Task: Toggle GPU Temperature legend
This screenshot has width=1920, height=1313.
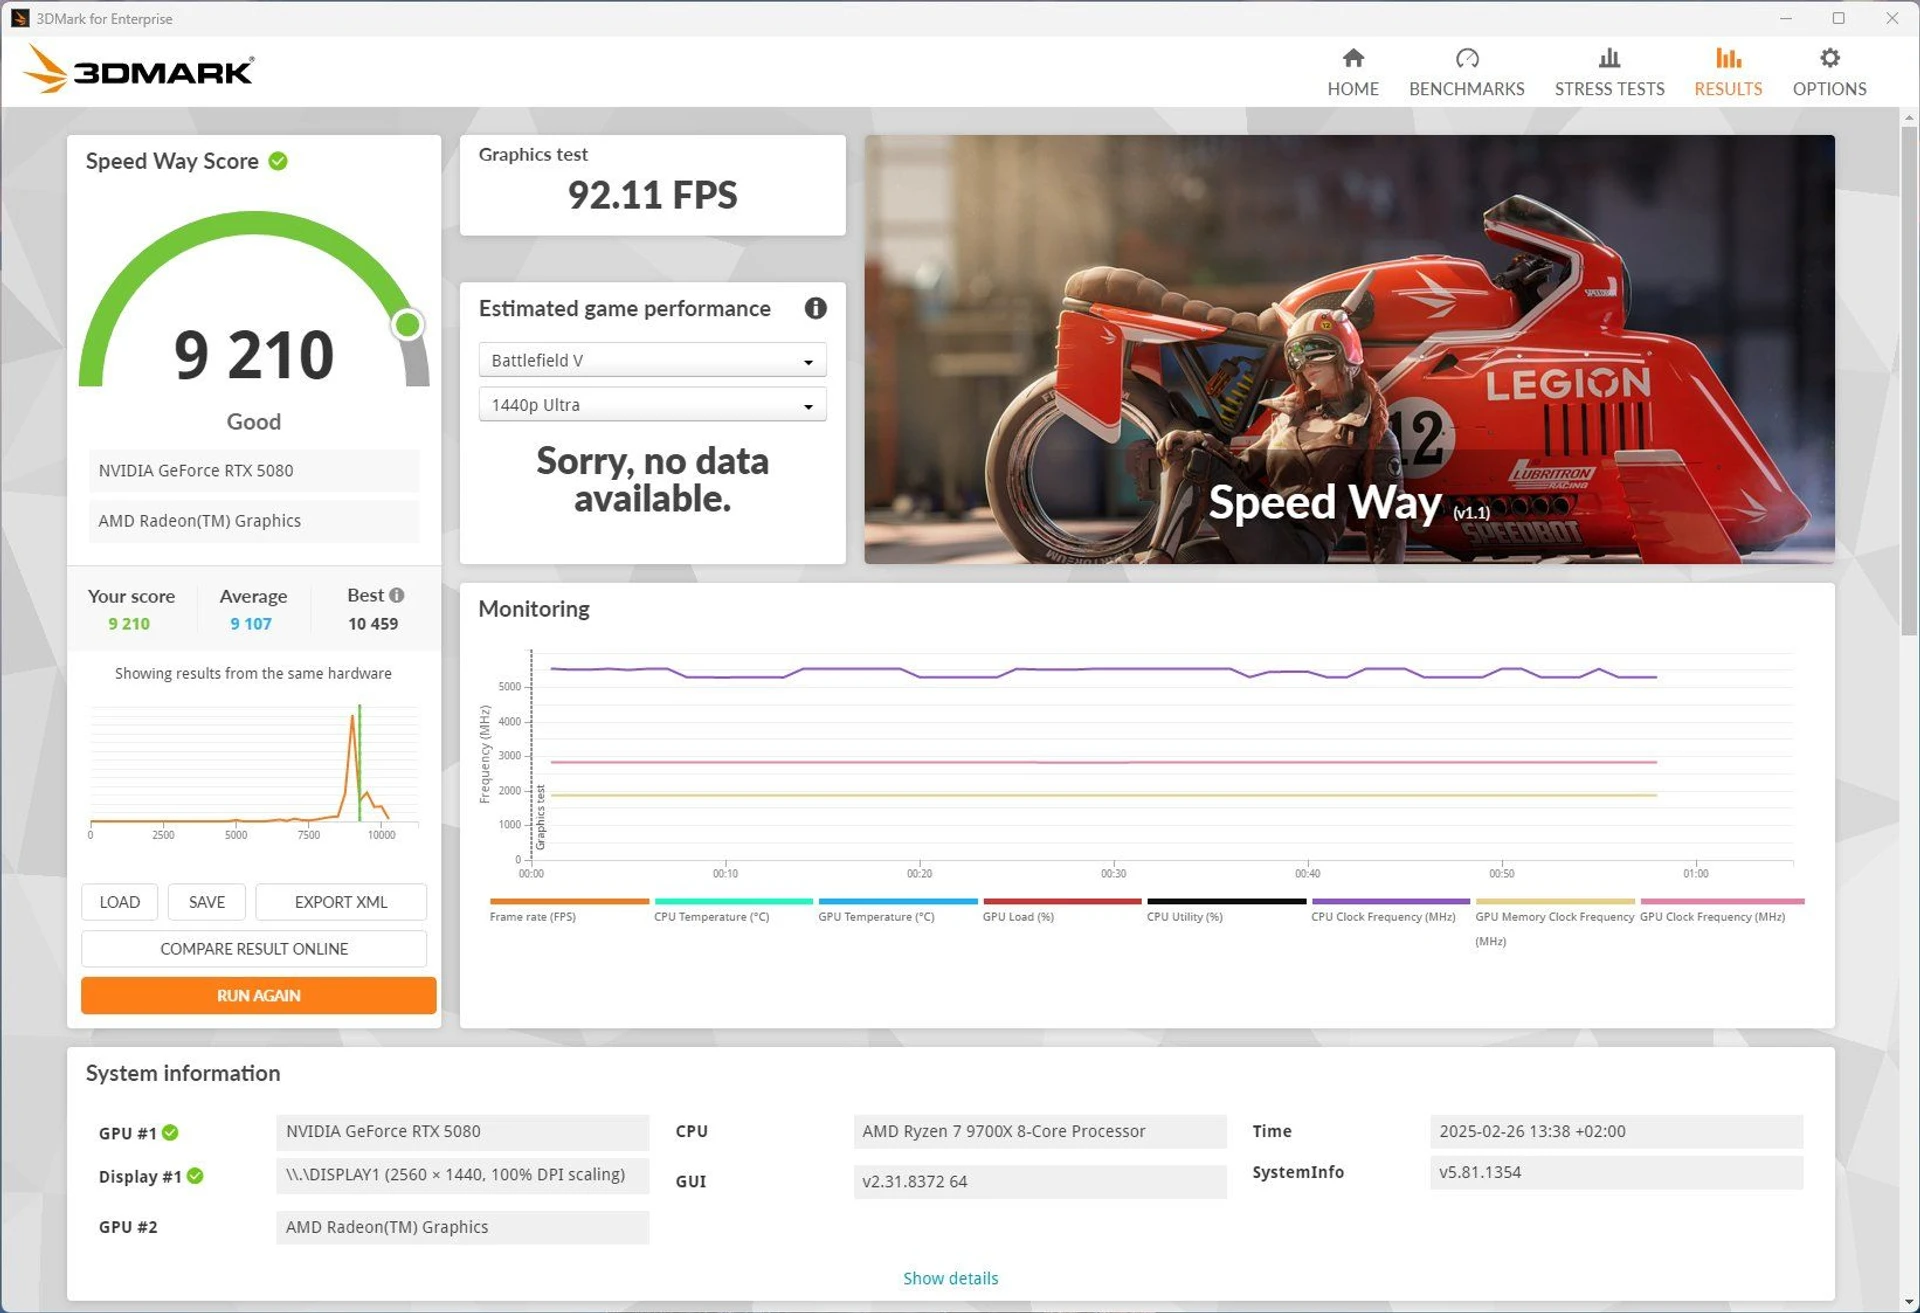Action: [x=897, y=909]
